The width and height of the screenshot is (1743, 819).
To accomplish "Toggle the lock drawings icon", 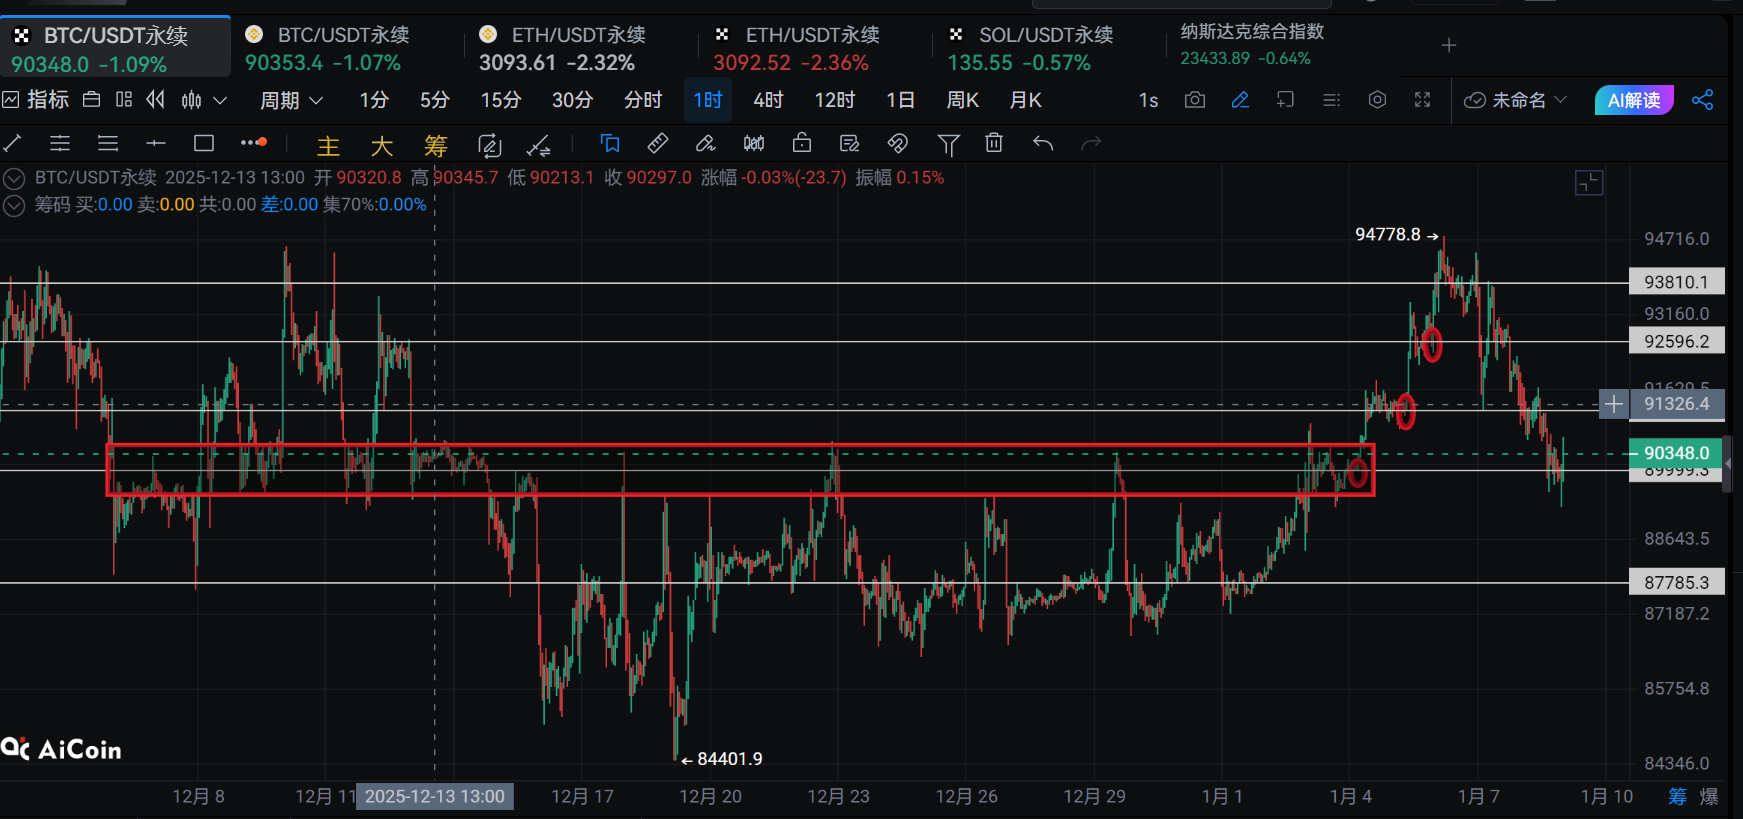I will point(801,144).
